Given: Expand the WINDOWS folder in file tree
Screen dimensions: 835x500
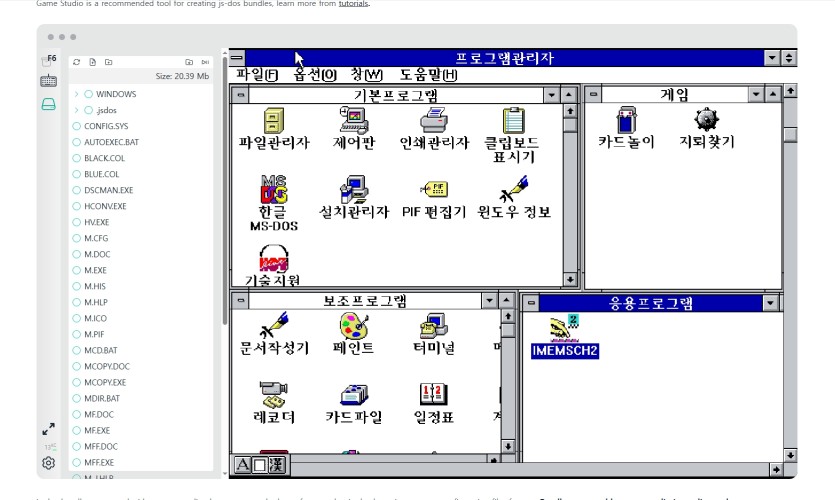Looking at the screenshot, I should (x=76, y=94).
